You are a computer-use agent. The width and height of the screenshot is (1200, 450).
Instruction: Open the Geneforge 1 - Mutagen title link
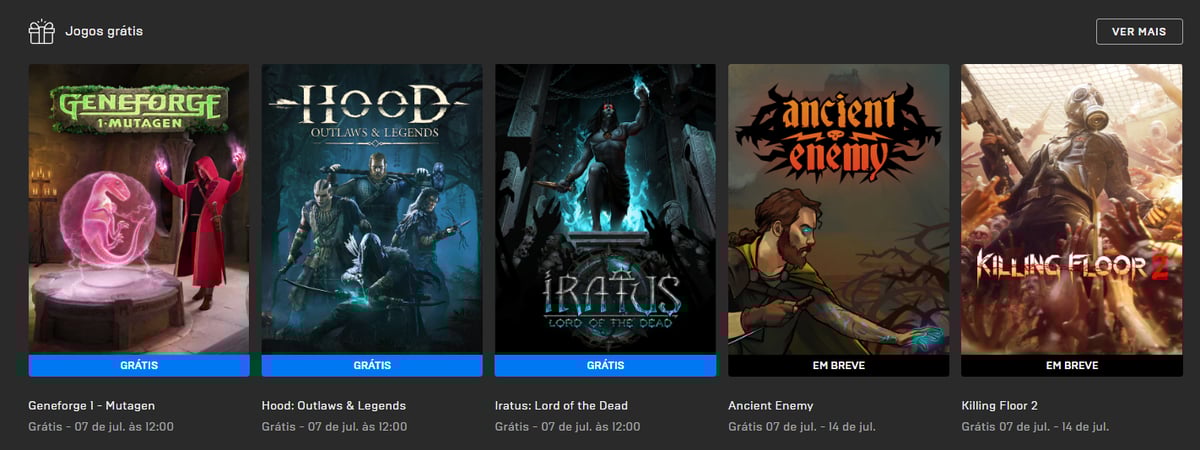pyautogui.click(x=92, y=406)
